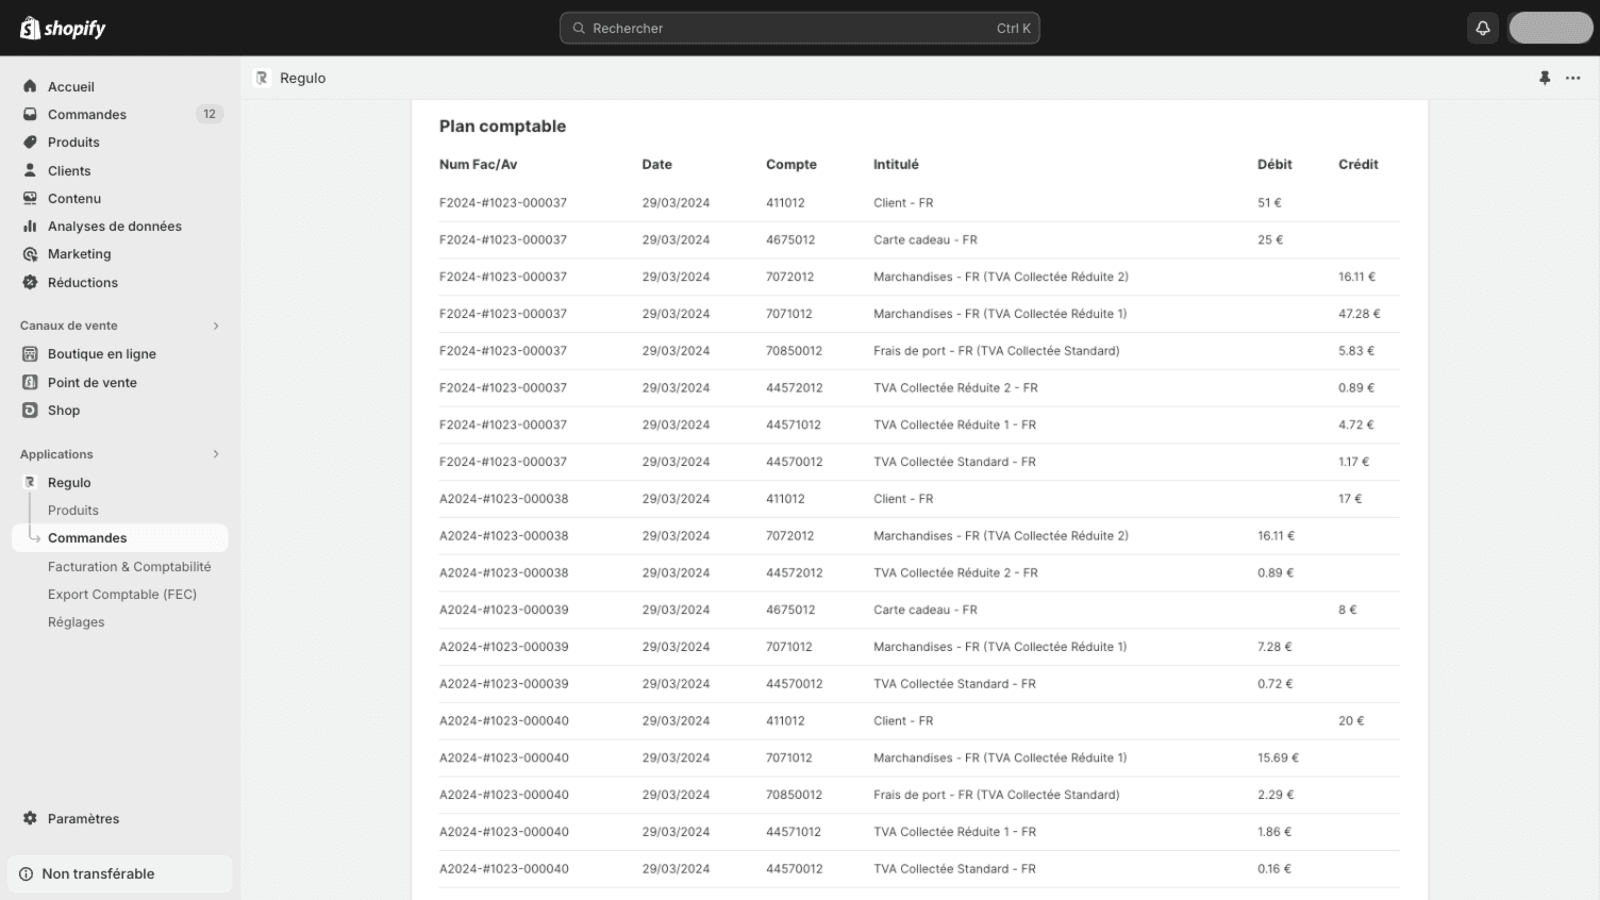Click the Analyses de données chart icon
The image size is (1600, 900).
30,226
